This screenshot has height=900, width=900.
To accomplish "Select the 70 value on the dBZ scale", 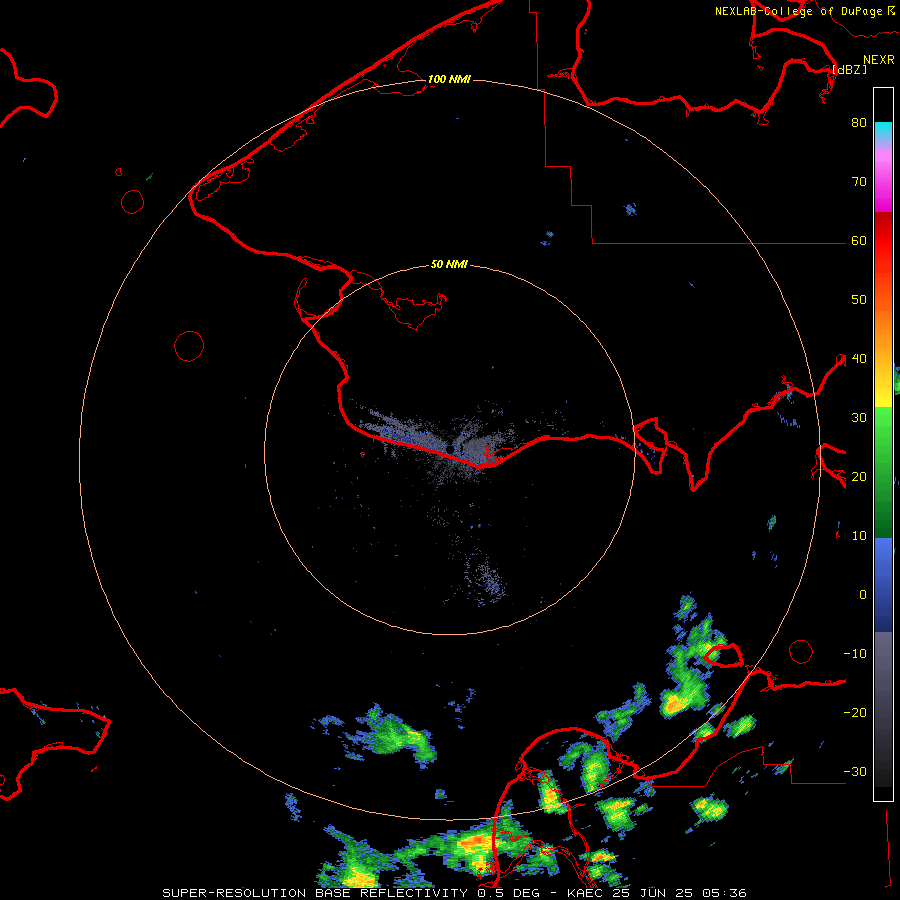I will (859, 181).
